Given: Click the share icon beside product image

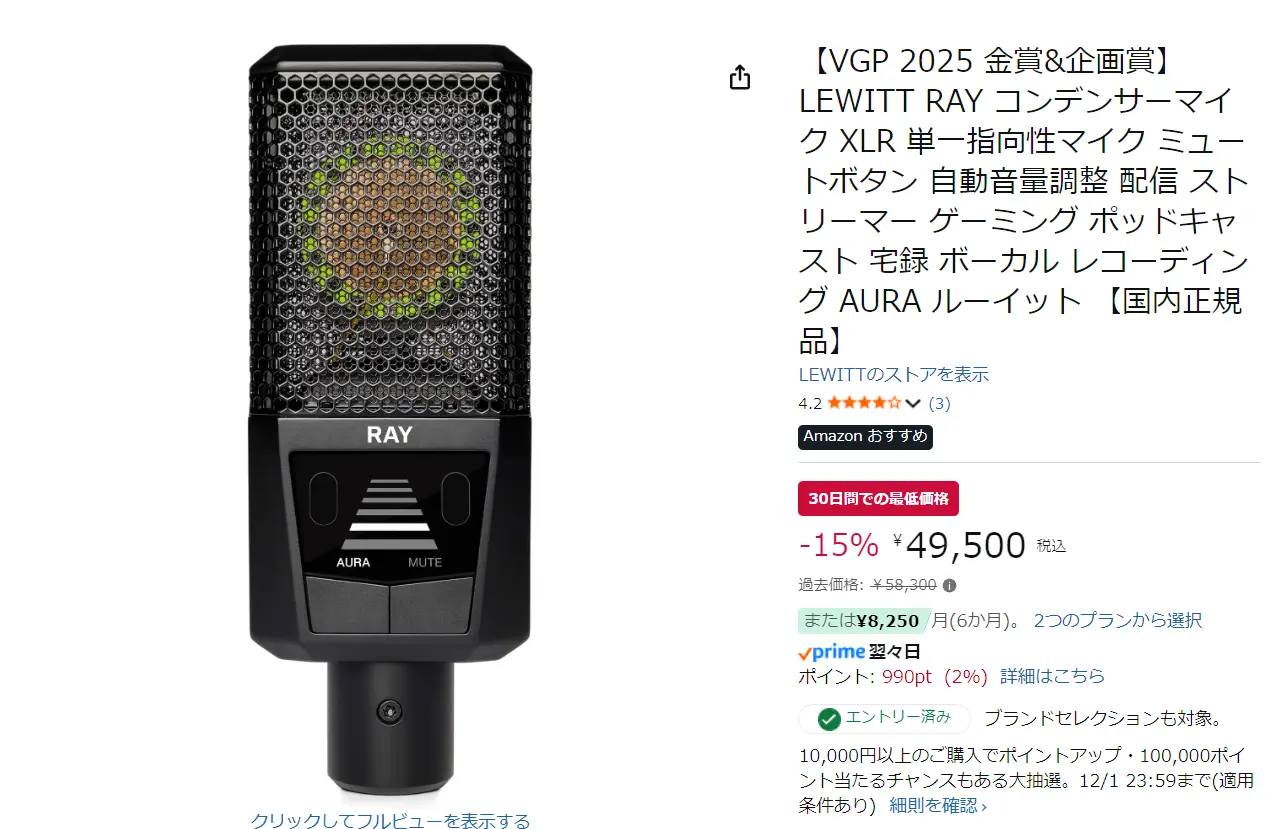Looking at the screenshot, I should (x=740, y=77).
